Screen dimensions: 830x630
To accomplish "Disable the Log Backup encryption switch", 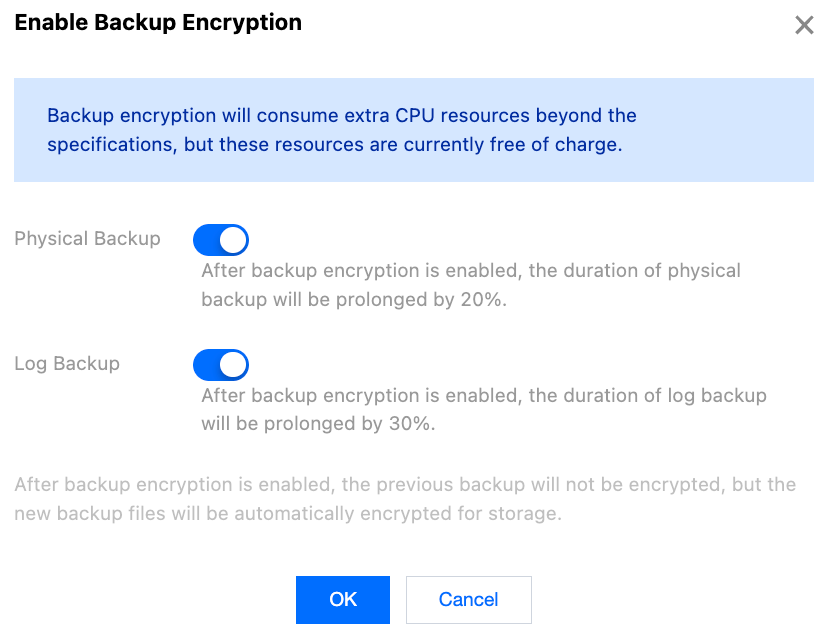I will 220,364.
